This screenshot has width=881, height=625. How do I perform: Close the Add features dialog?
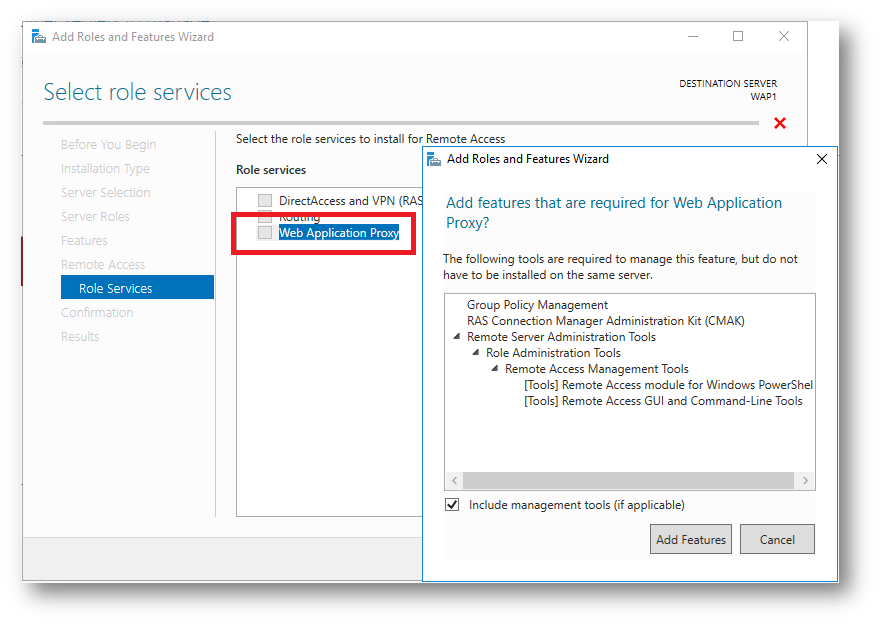[x=822, y=159]
